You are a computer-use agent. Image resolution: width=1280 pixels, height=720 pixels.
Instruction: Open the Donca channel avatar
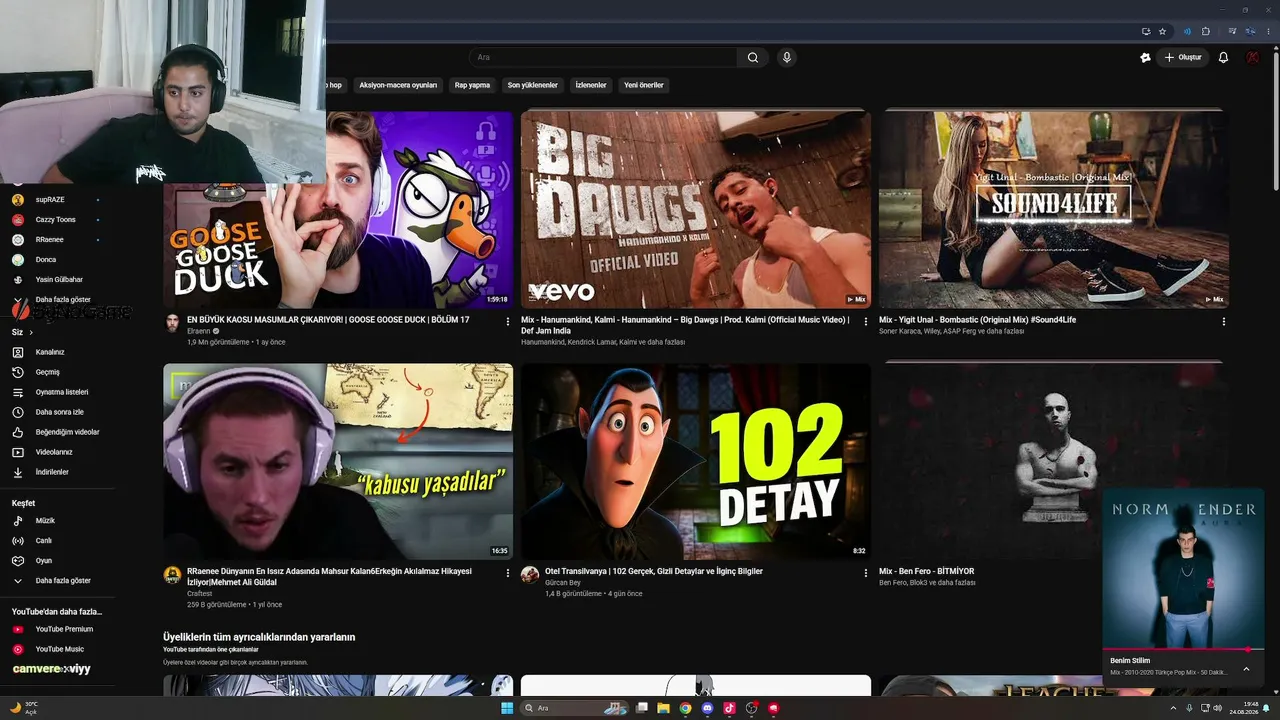coord(18,260)
